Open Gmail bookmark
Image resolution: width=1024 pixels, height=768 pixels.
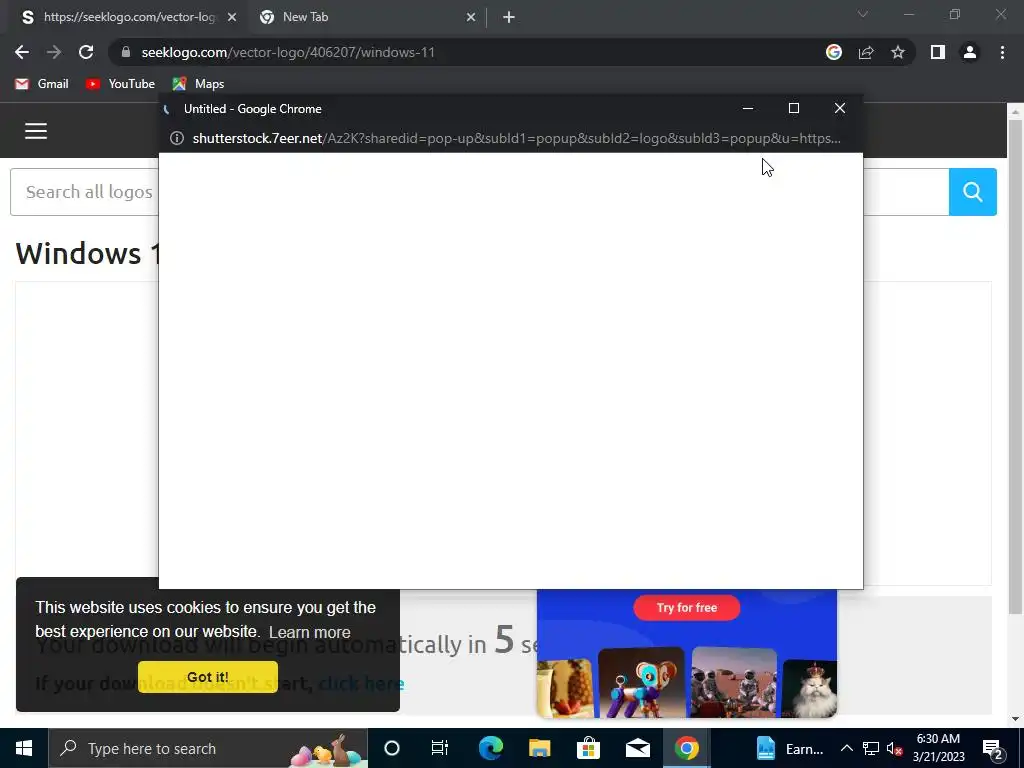[42, 84]
